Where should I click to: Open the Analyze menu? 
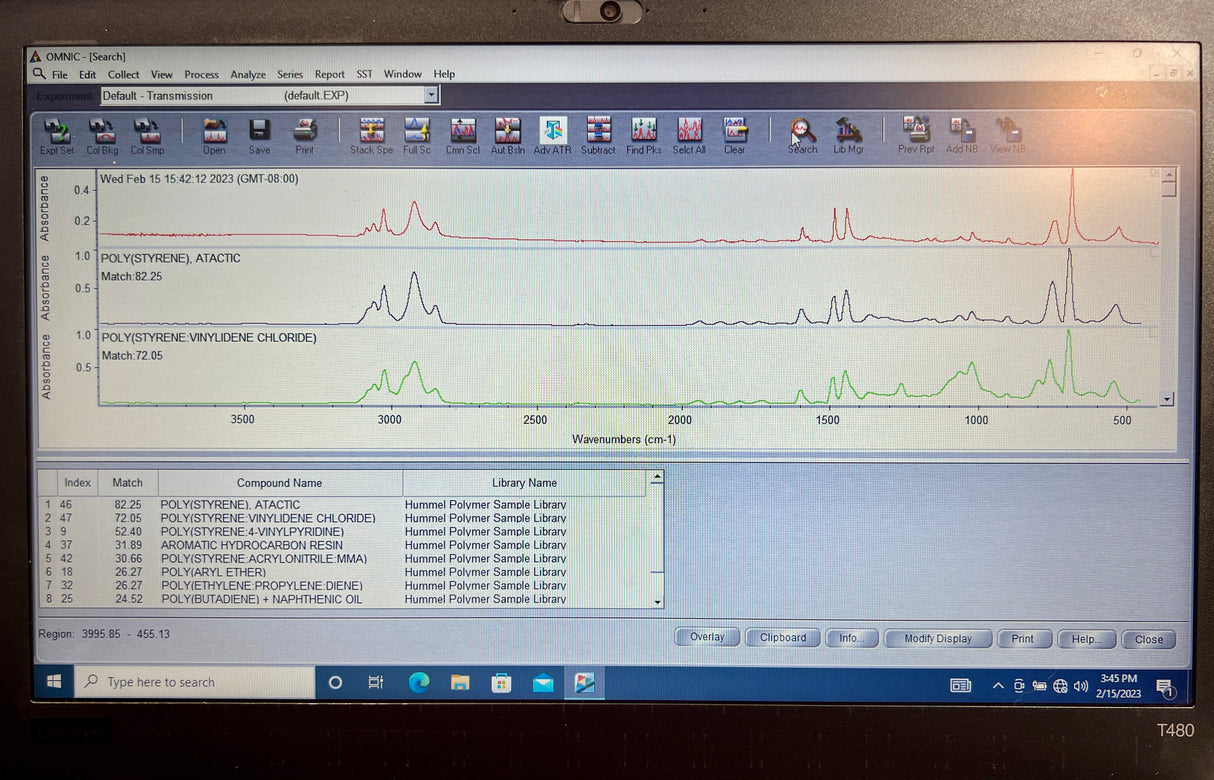pos(248,74)
